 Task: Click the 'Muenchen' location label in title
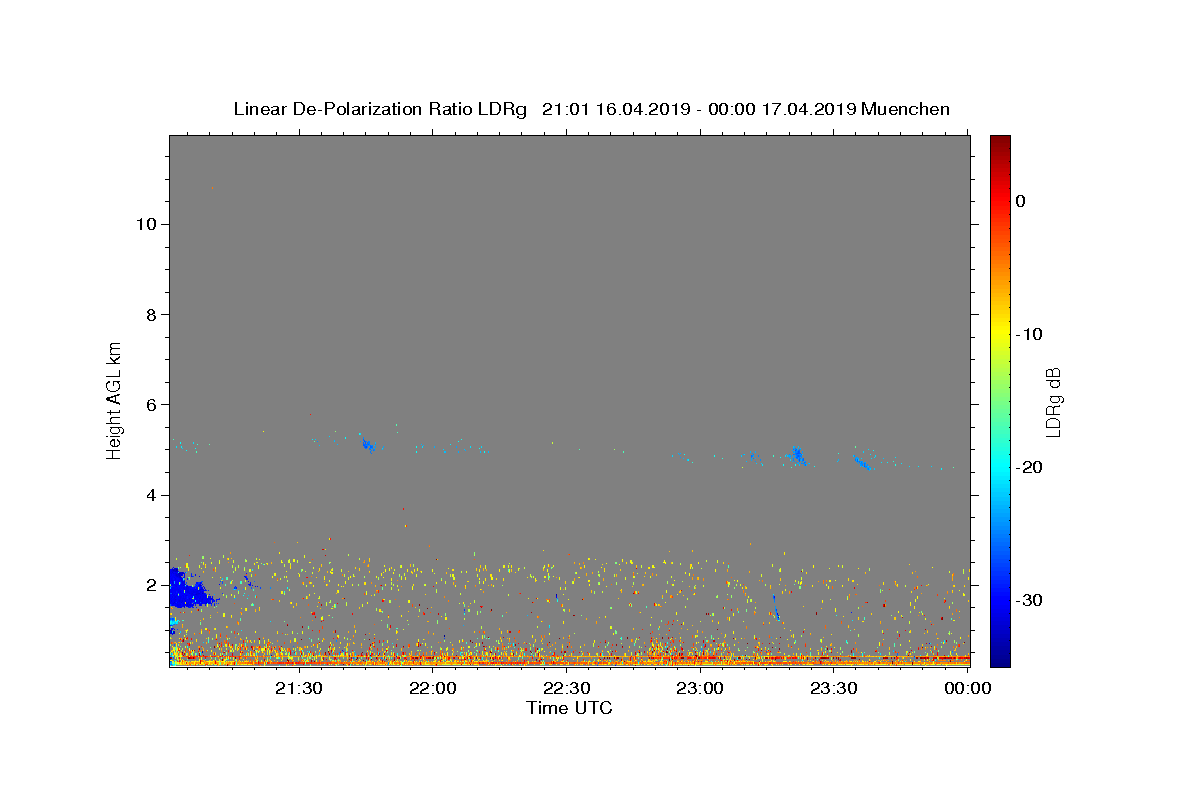tap(905, 109)
